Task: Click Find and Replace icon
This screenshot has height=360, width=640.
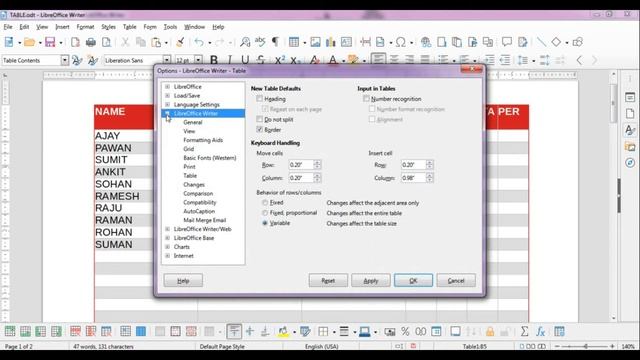Action: click(x=245, y=42)
